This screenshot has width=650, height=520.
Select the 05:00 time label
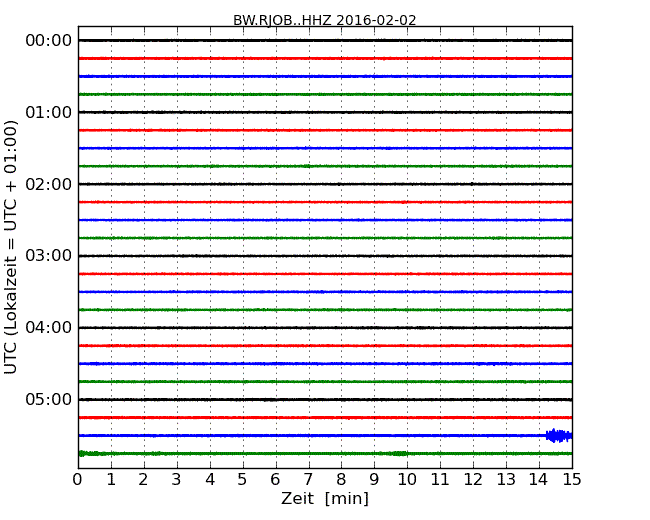49,399
